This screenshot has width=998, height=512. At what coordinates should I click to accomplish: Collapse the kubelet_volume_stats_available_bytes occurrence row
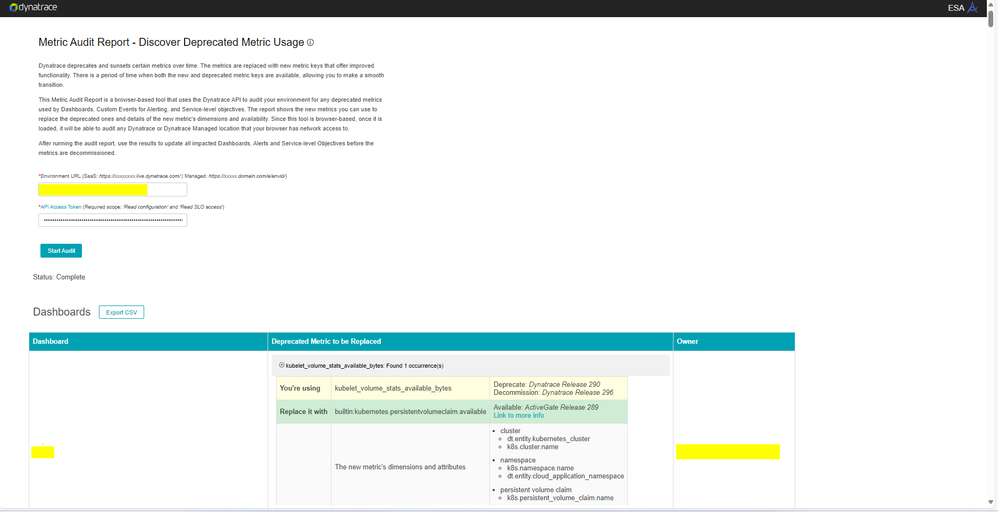click(282, 366)
